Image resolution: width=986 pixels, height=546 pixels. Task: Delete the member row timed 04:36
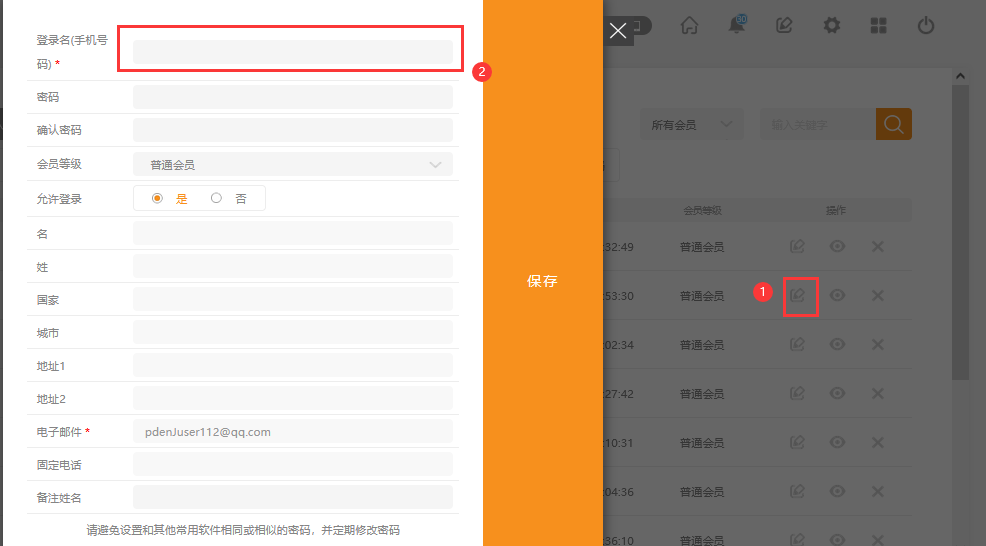(878, 492)
